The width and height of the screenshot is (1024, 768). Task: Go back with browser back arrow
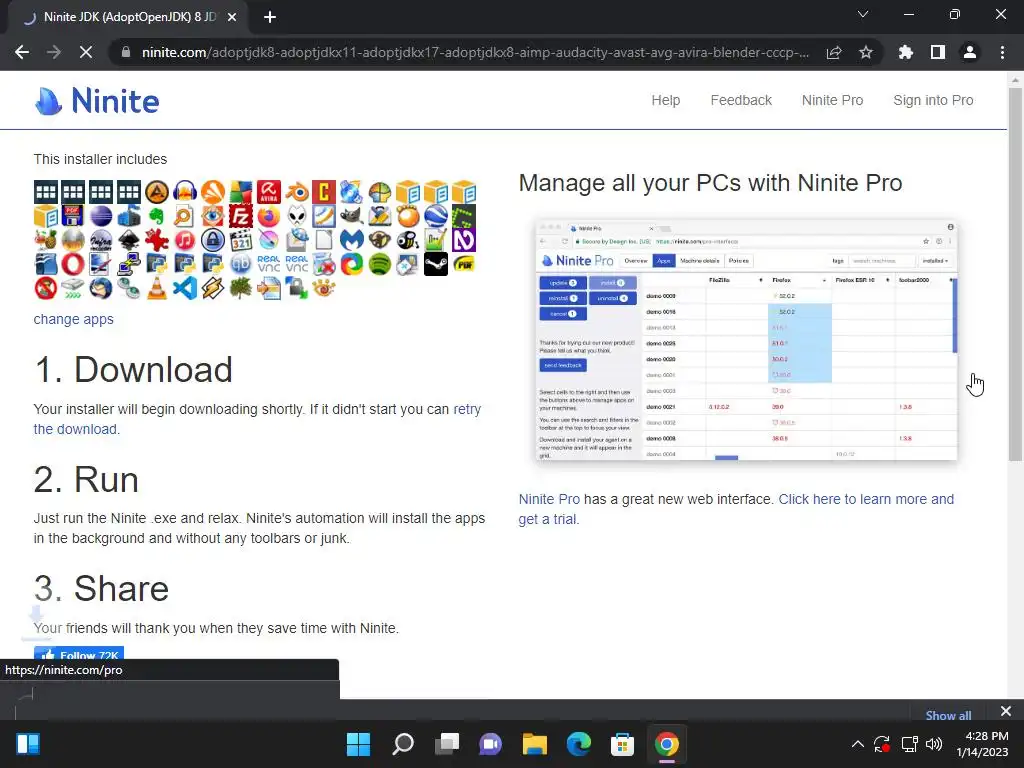[22, 52]
